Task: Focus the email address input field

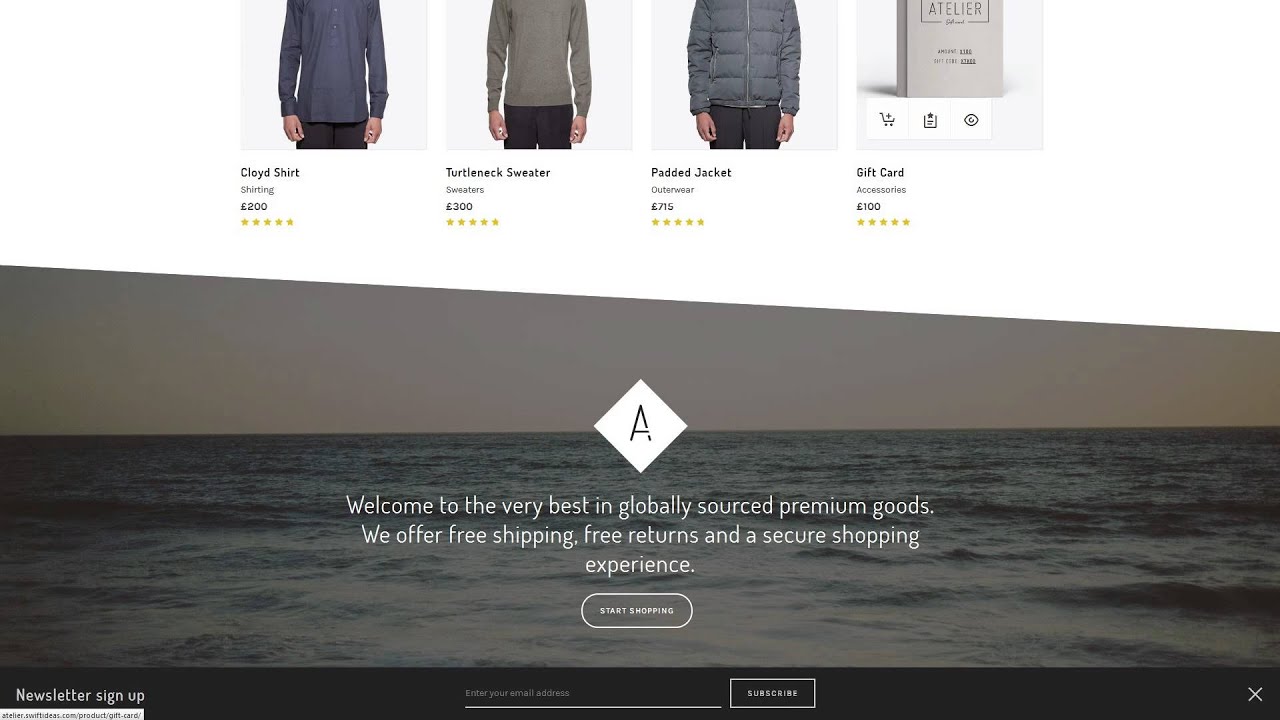Action: [593, 693]
